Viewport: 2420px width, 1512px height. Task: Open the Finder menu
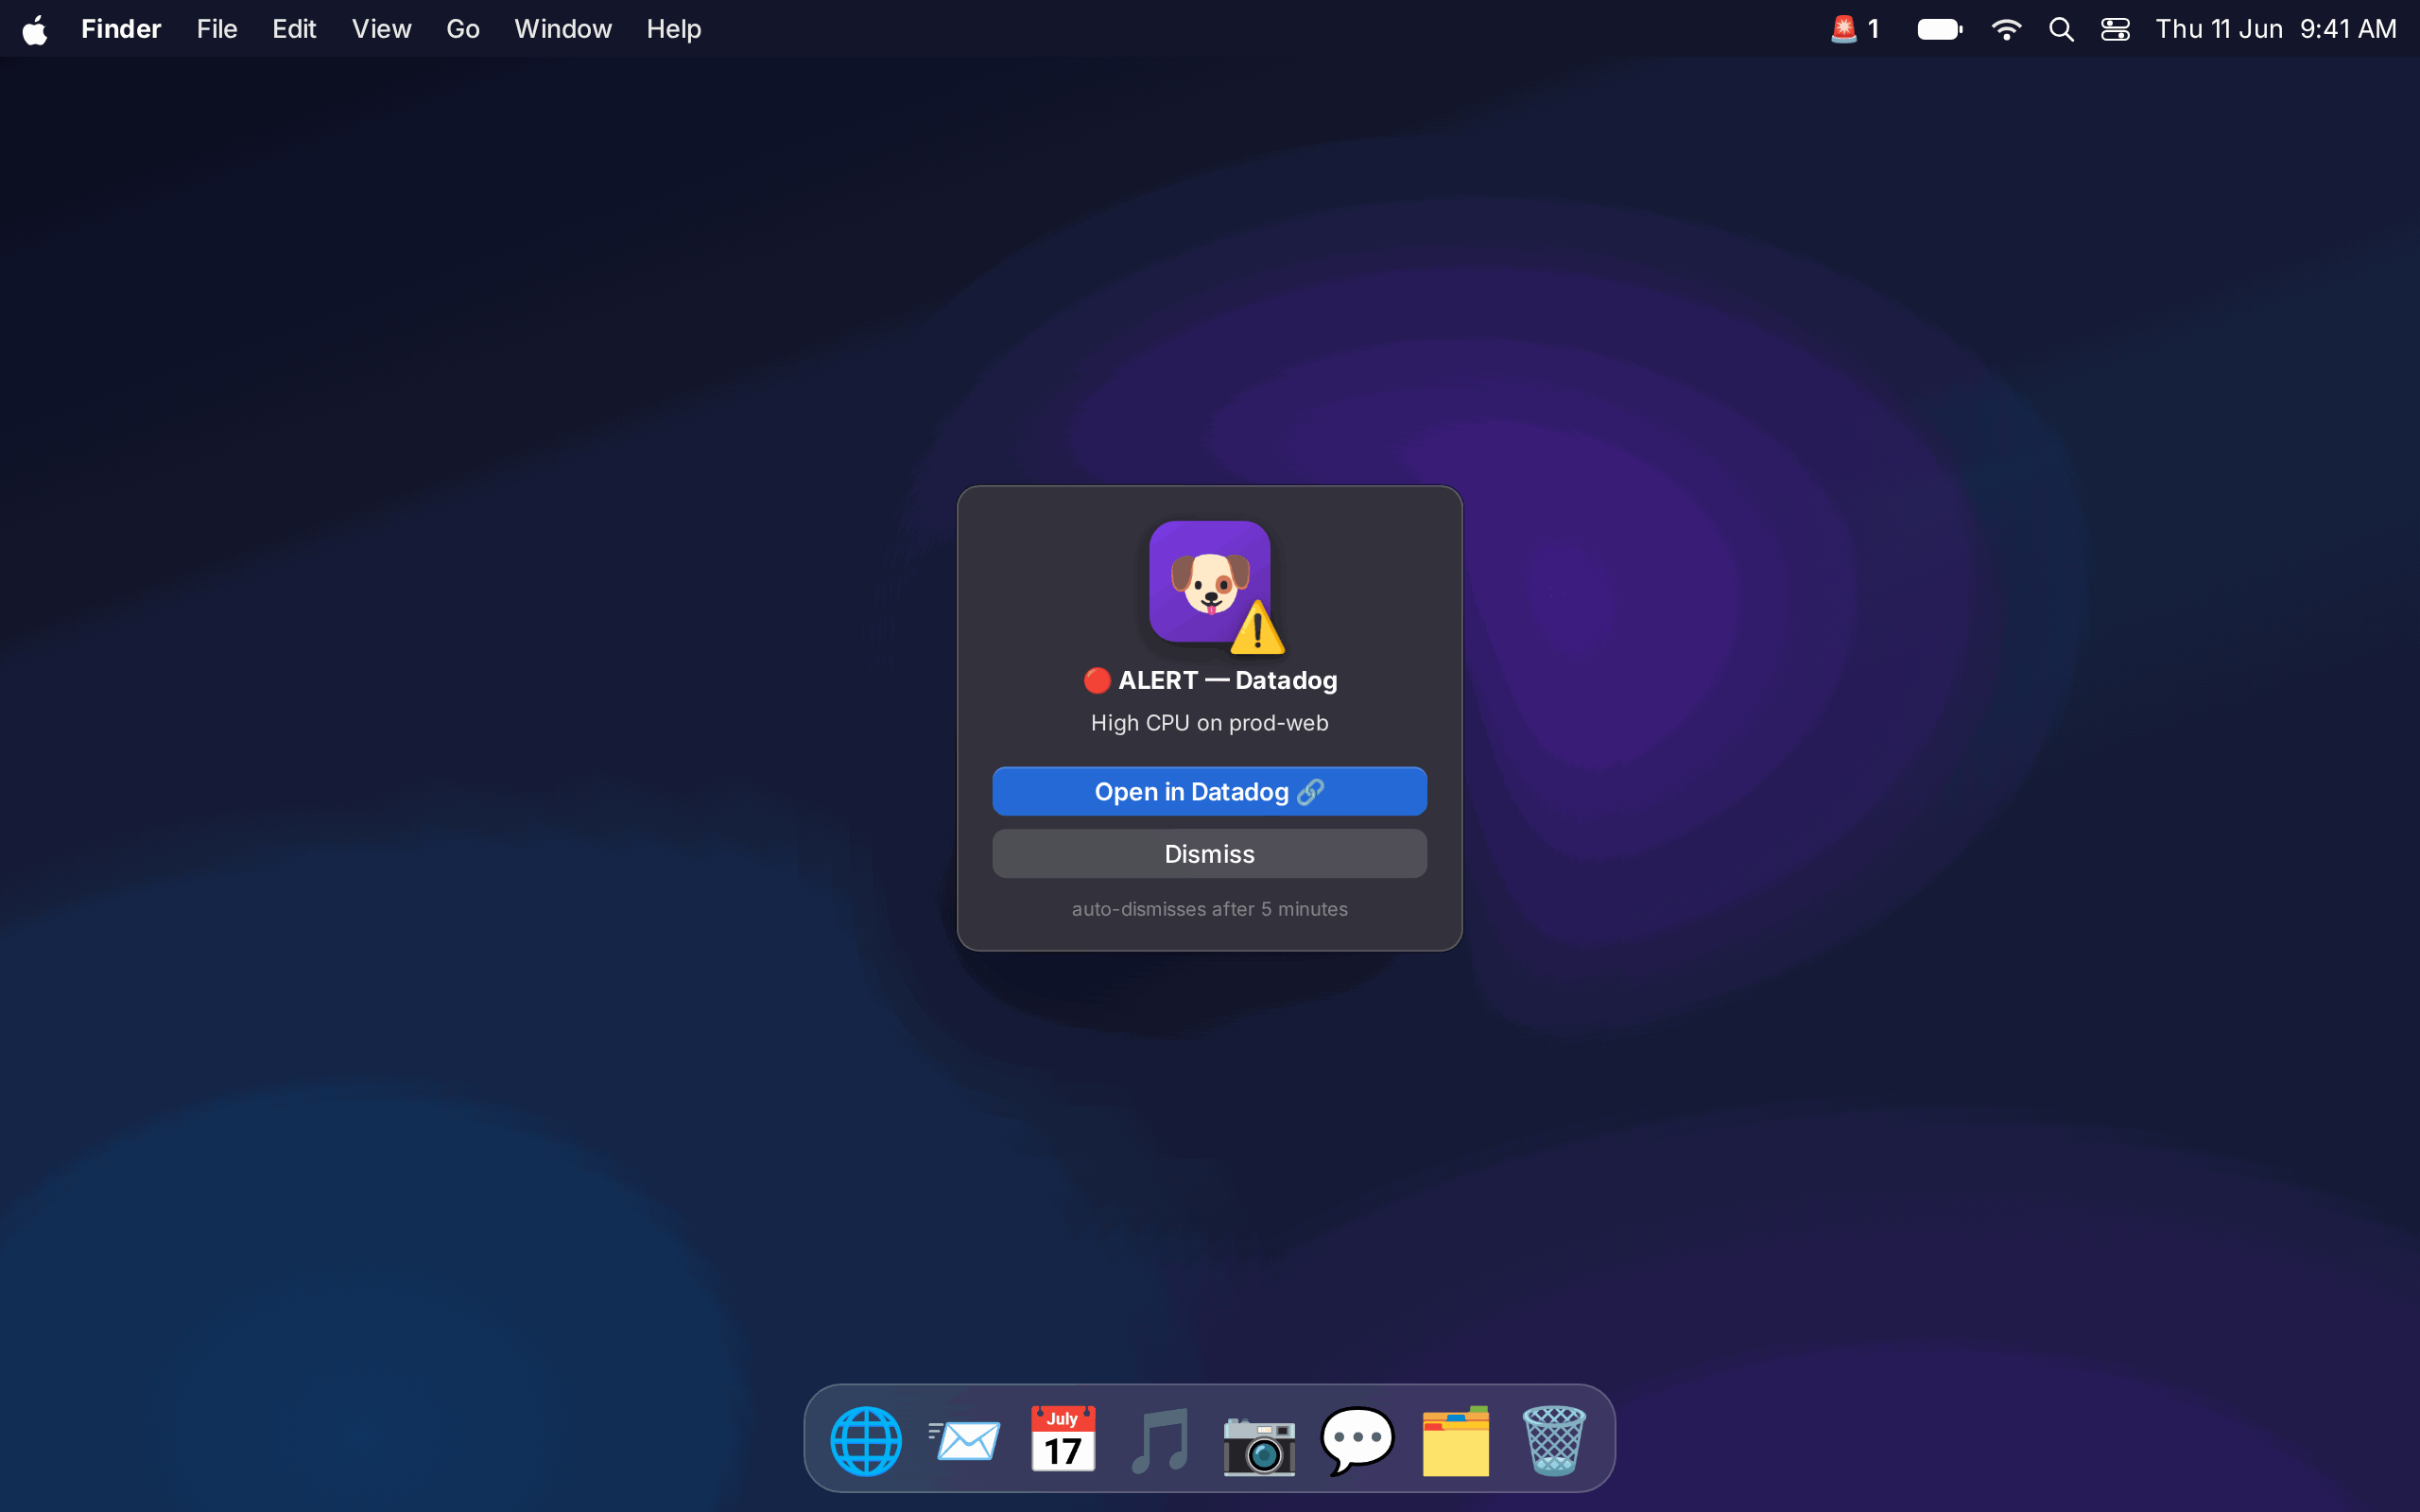click(x=121, y=29)
